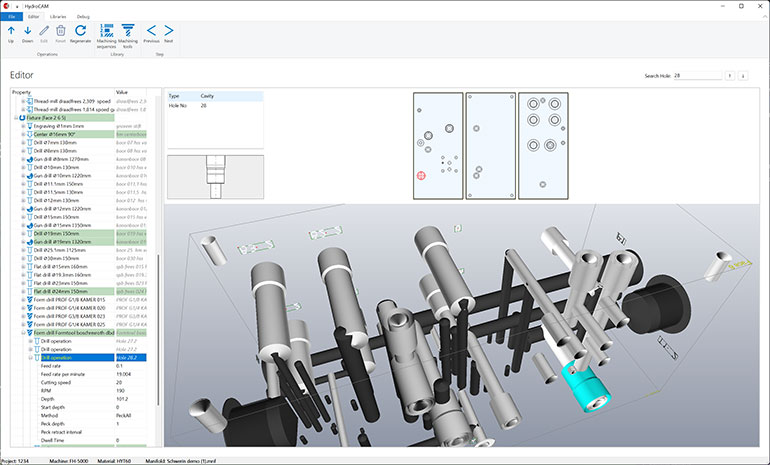The width and height of the screenshot is (770, 465).
Task: Click the Gun drill Ø12mm 1220mm icon
Action: pyautogui.click(x=30, y=209)
